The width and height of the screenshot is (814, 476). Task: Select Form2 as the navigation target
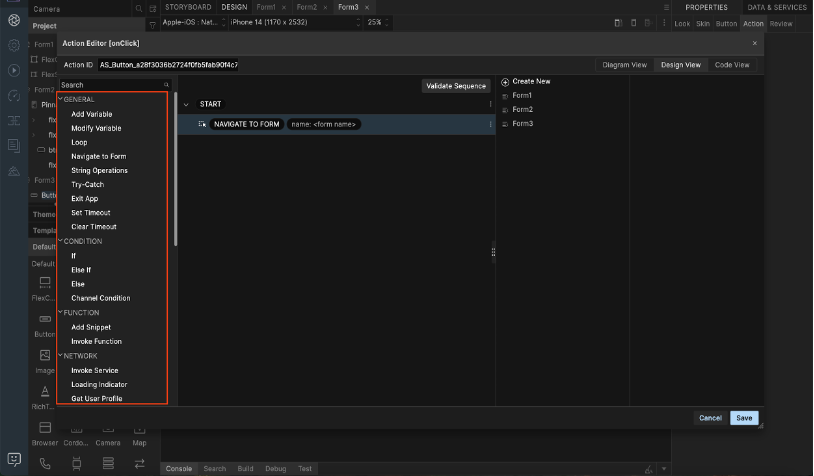pos(522,110)
